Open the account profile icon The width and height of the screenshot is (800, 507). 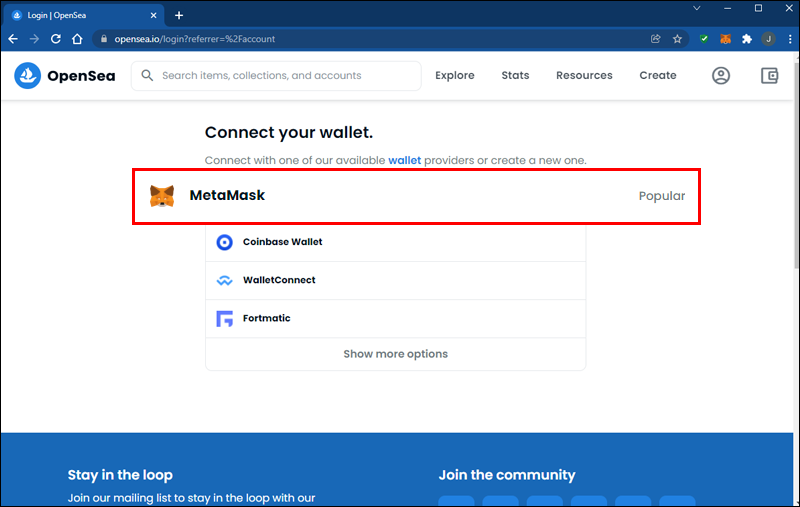(720, 75)
